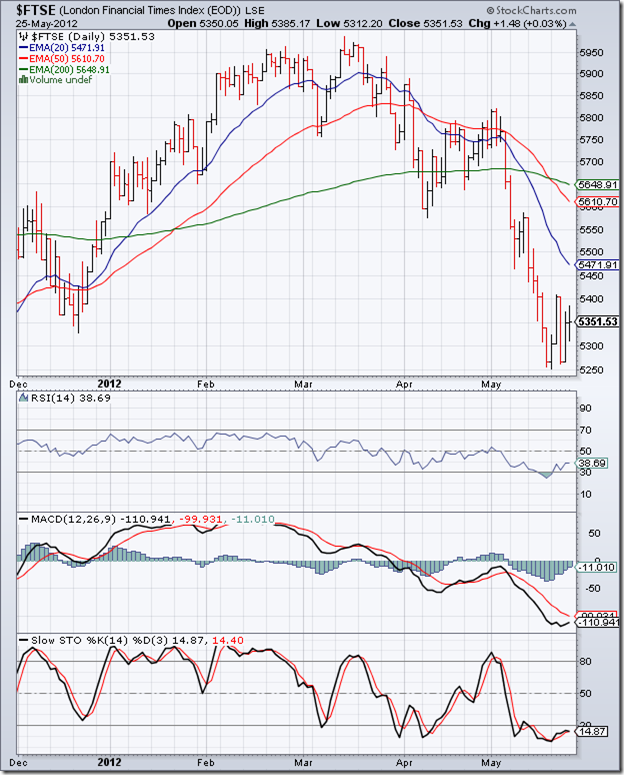Click the 5610.70 EMA(50) axis label
The width and height of the screenshot is (624, 775).
[x=597, y=202]
